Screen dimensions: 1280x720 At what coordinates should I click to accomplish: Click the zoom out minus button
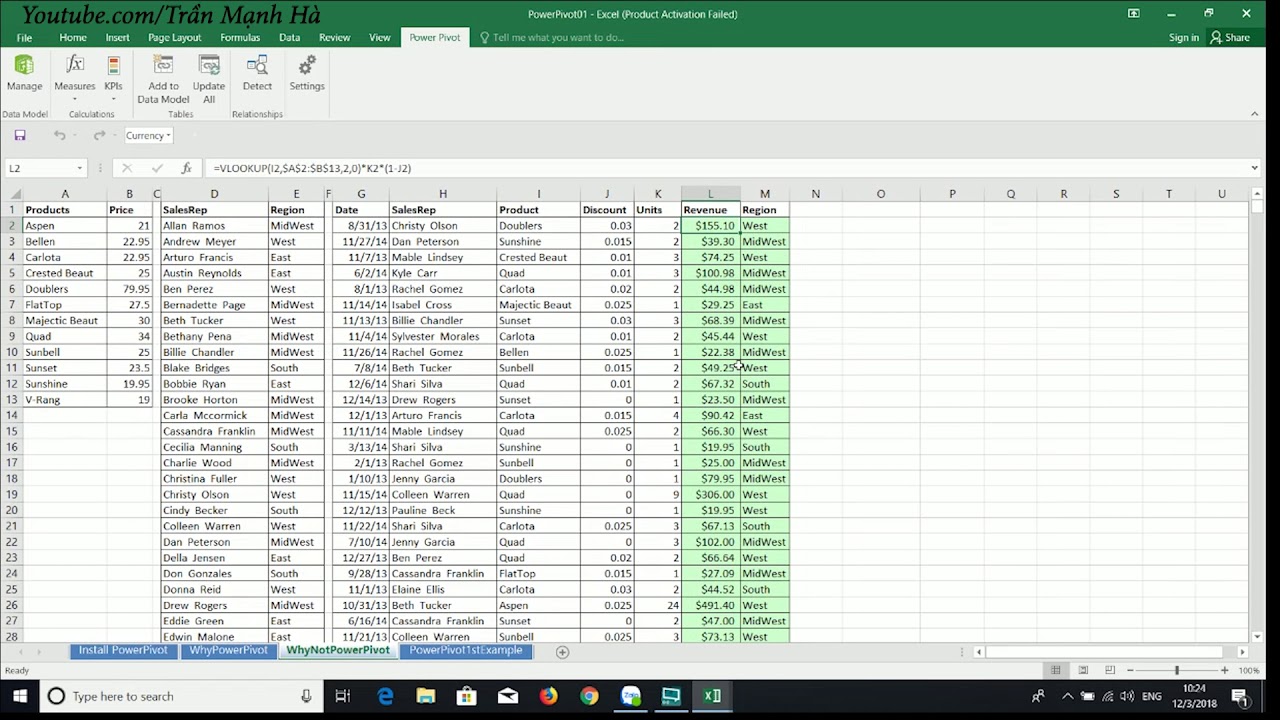[1131, 670]
